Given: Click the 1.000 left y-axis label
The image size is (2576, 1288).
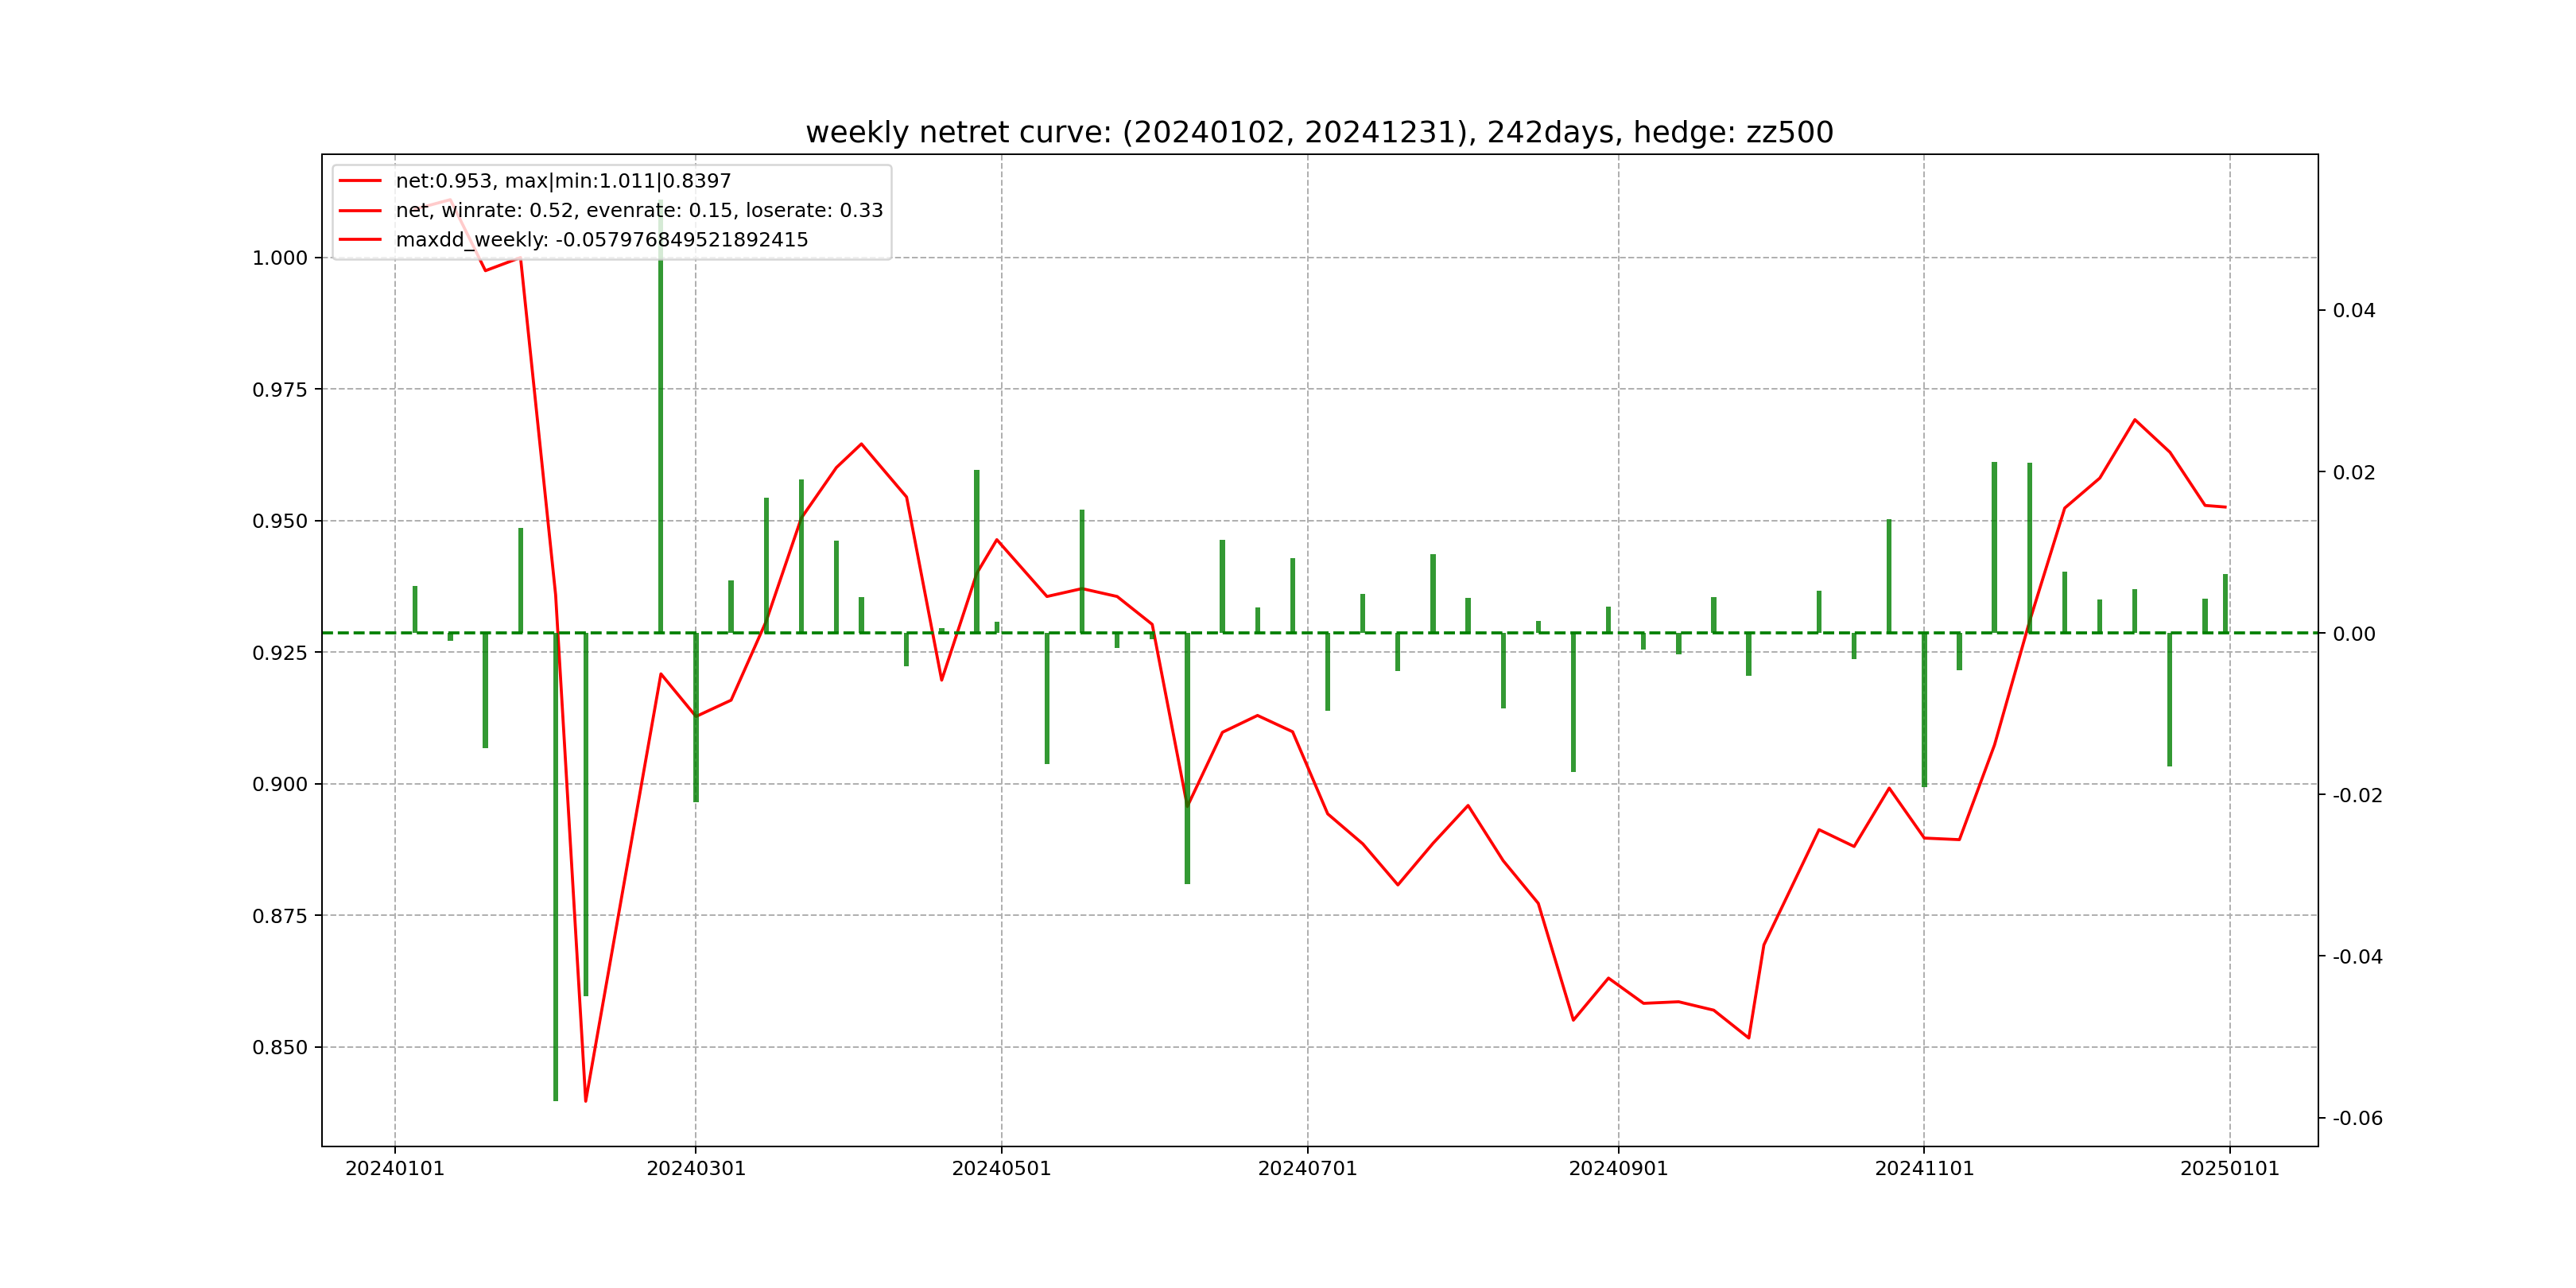Looking at the screenshot, I should 279,258.
